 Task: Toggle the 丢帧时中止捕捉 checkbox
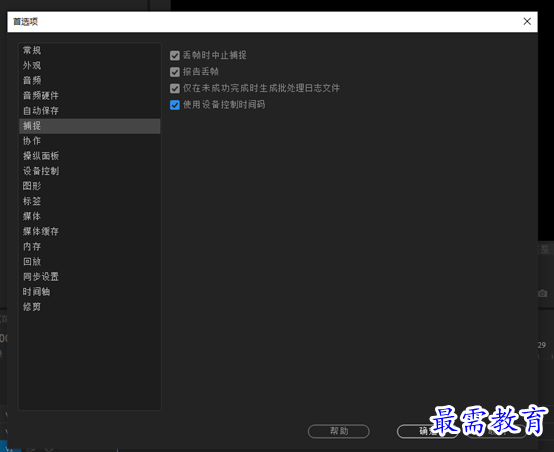175,55
